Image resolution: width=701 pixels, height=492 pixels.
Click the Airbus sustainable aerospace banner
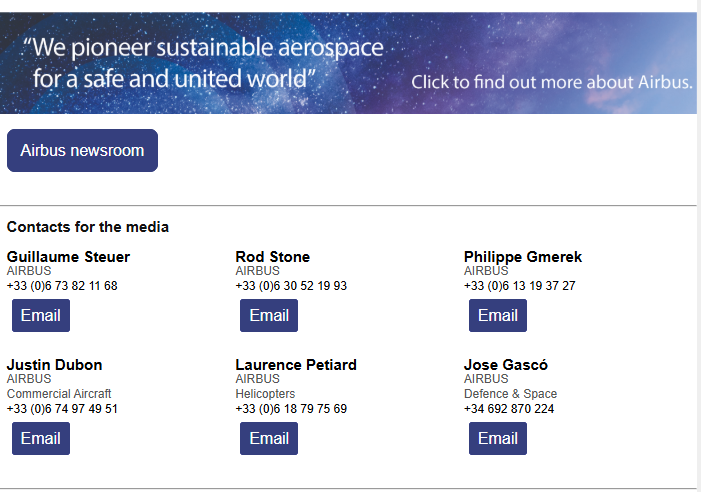tap(348, 62)
